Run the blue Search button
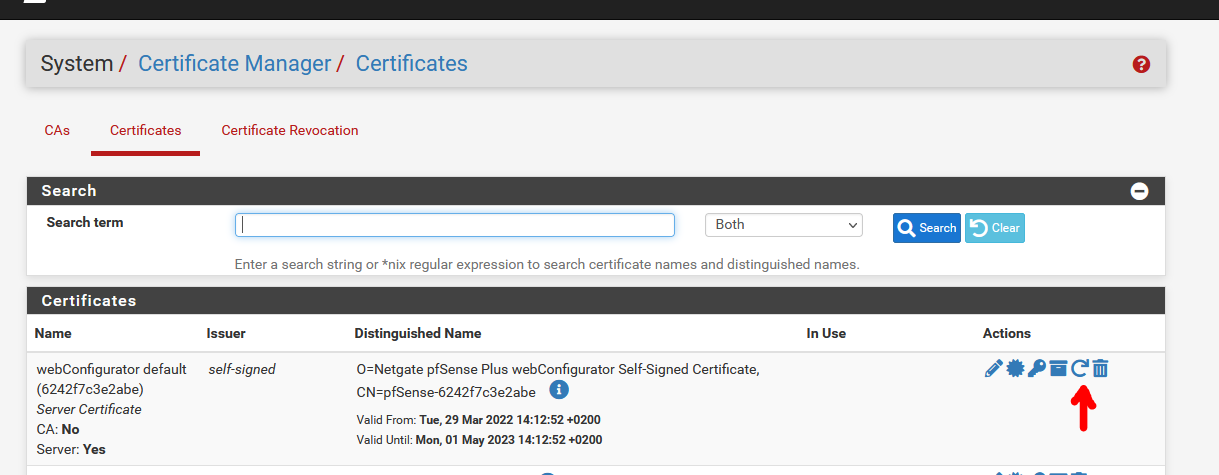 click(x=927, y=228)
